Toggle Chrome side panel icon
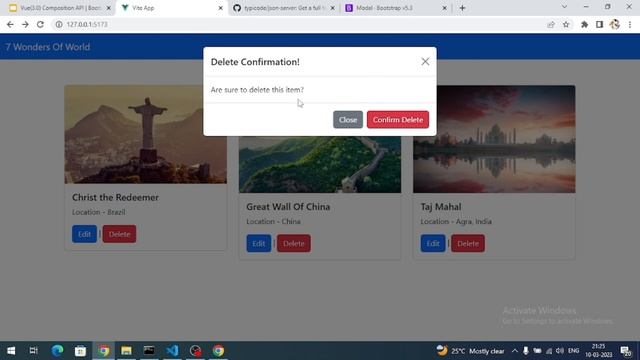 pyautogui.click(x=599, y=24)
